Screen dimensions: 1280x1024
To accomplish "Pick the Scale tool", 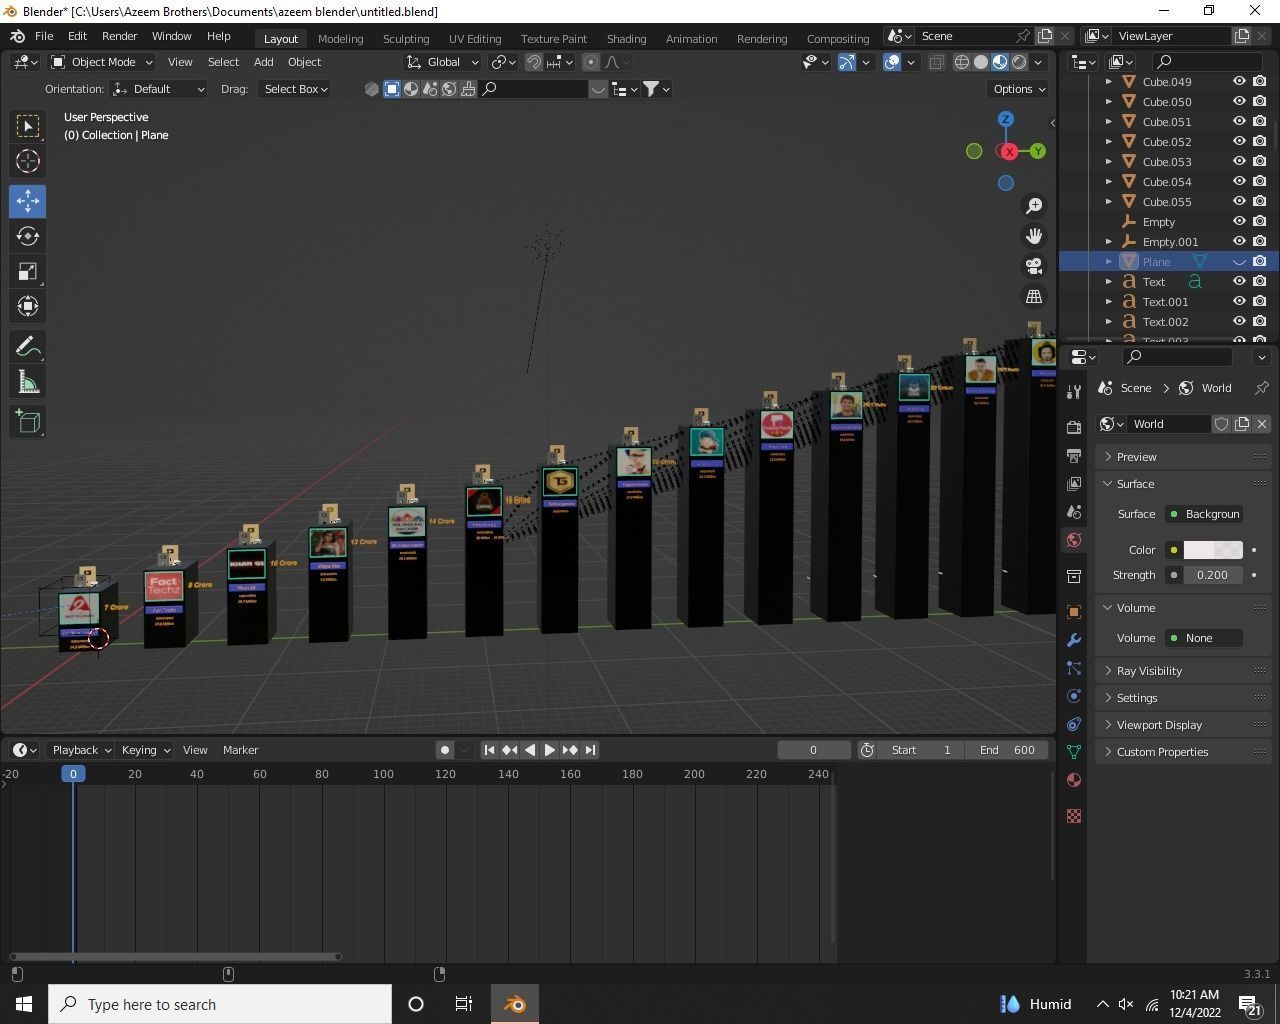I will [x=28, y=271].
